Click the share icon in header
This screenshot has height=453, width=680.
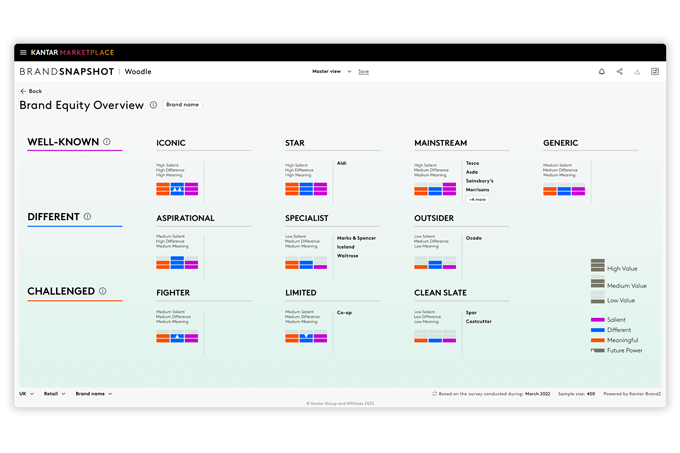(x=619, y=72)
